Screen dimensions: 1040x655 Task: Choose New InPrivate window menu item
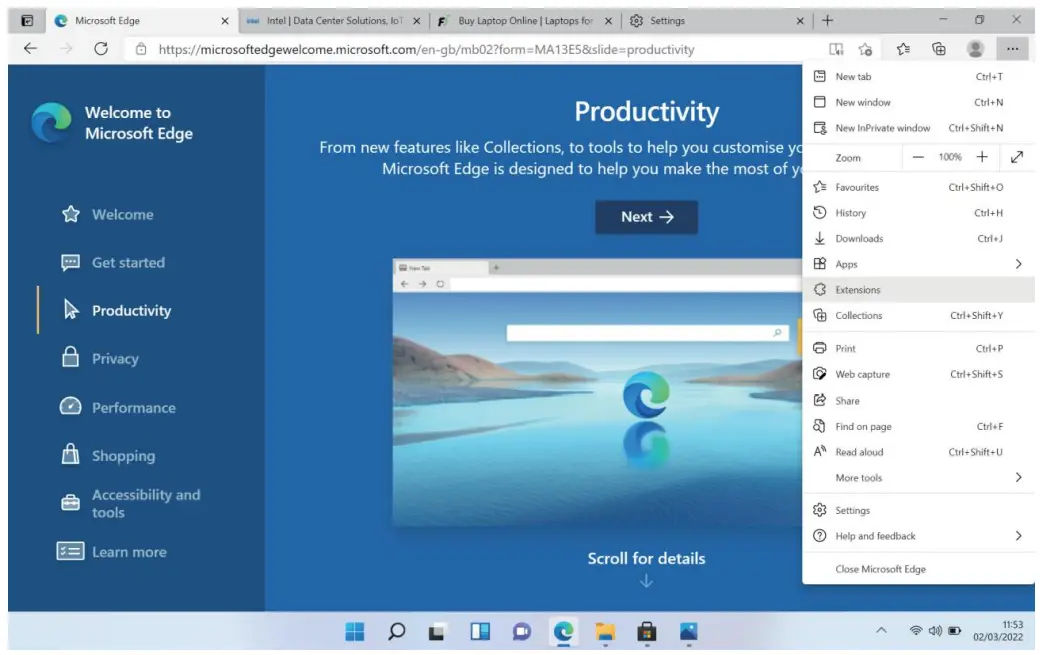point(882,128)
